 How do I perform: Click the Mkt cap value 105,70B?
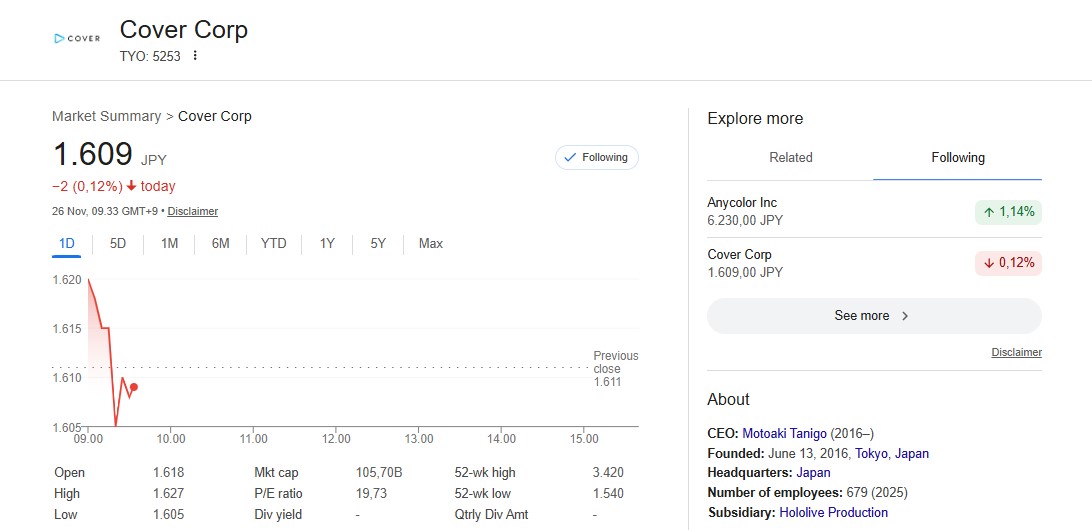point(379,473)
